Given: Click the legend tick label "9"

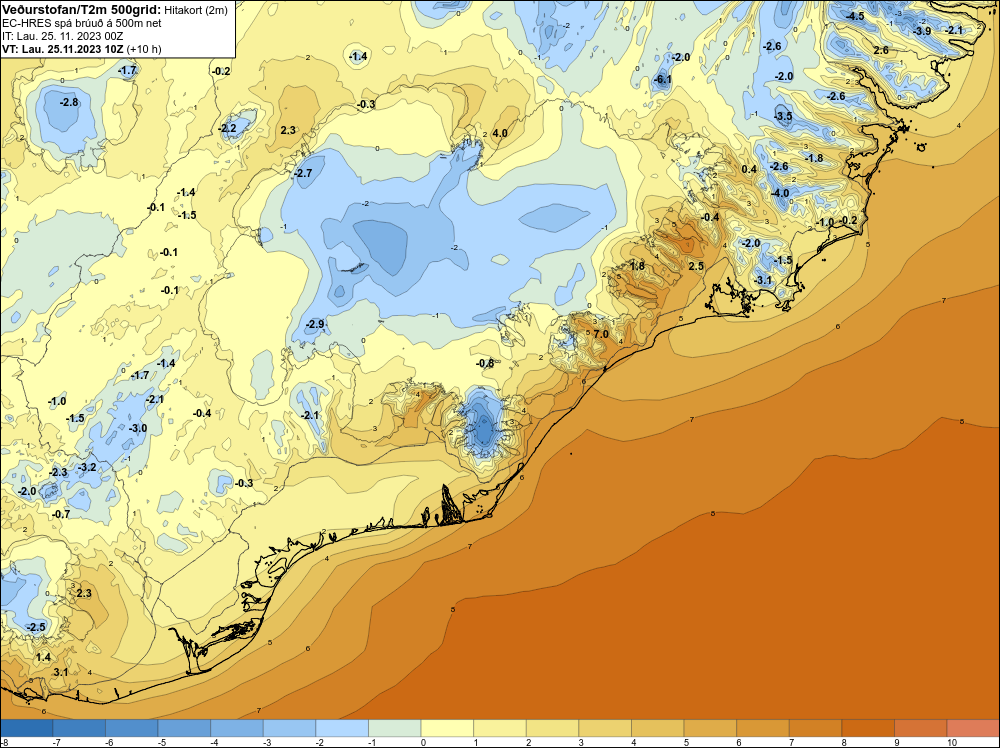Looking at the screenshot, I should pyautogui.click(x=897, y=742).
